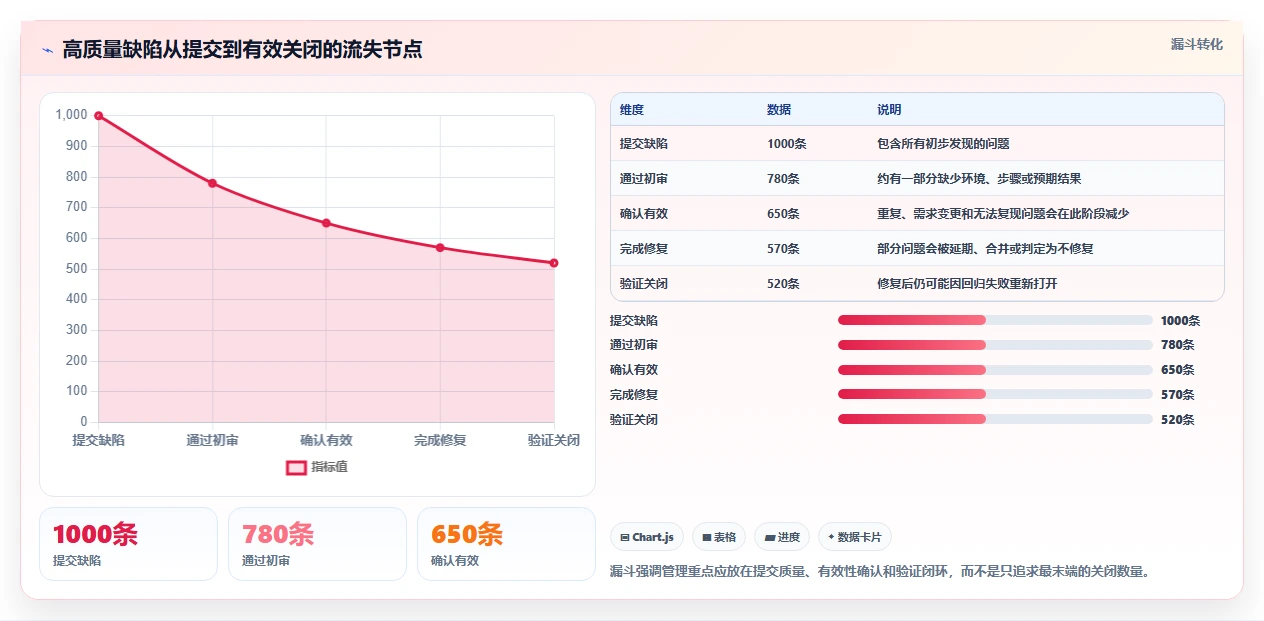Click 650条 at the progress bar end

1178,370
